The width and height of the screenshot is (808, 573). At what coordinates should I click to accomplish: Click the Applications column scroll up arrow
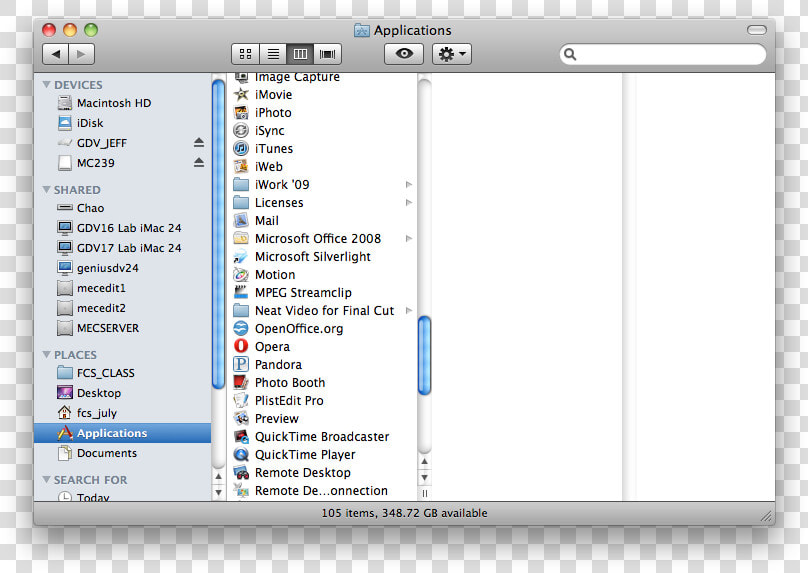click(x=425, y=462)
